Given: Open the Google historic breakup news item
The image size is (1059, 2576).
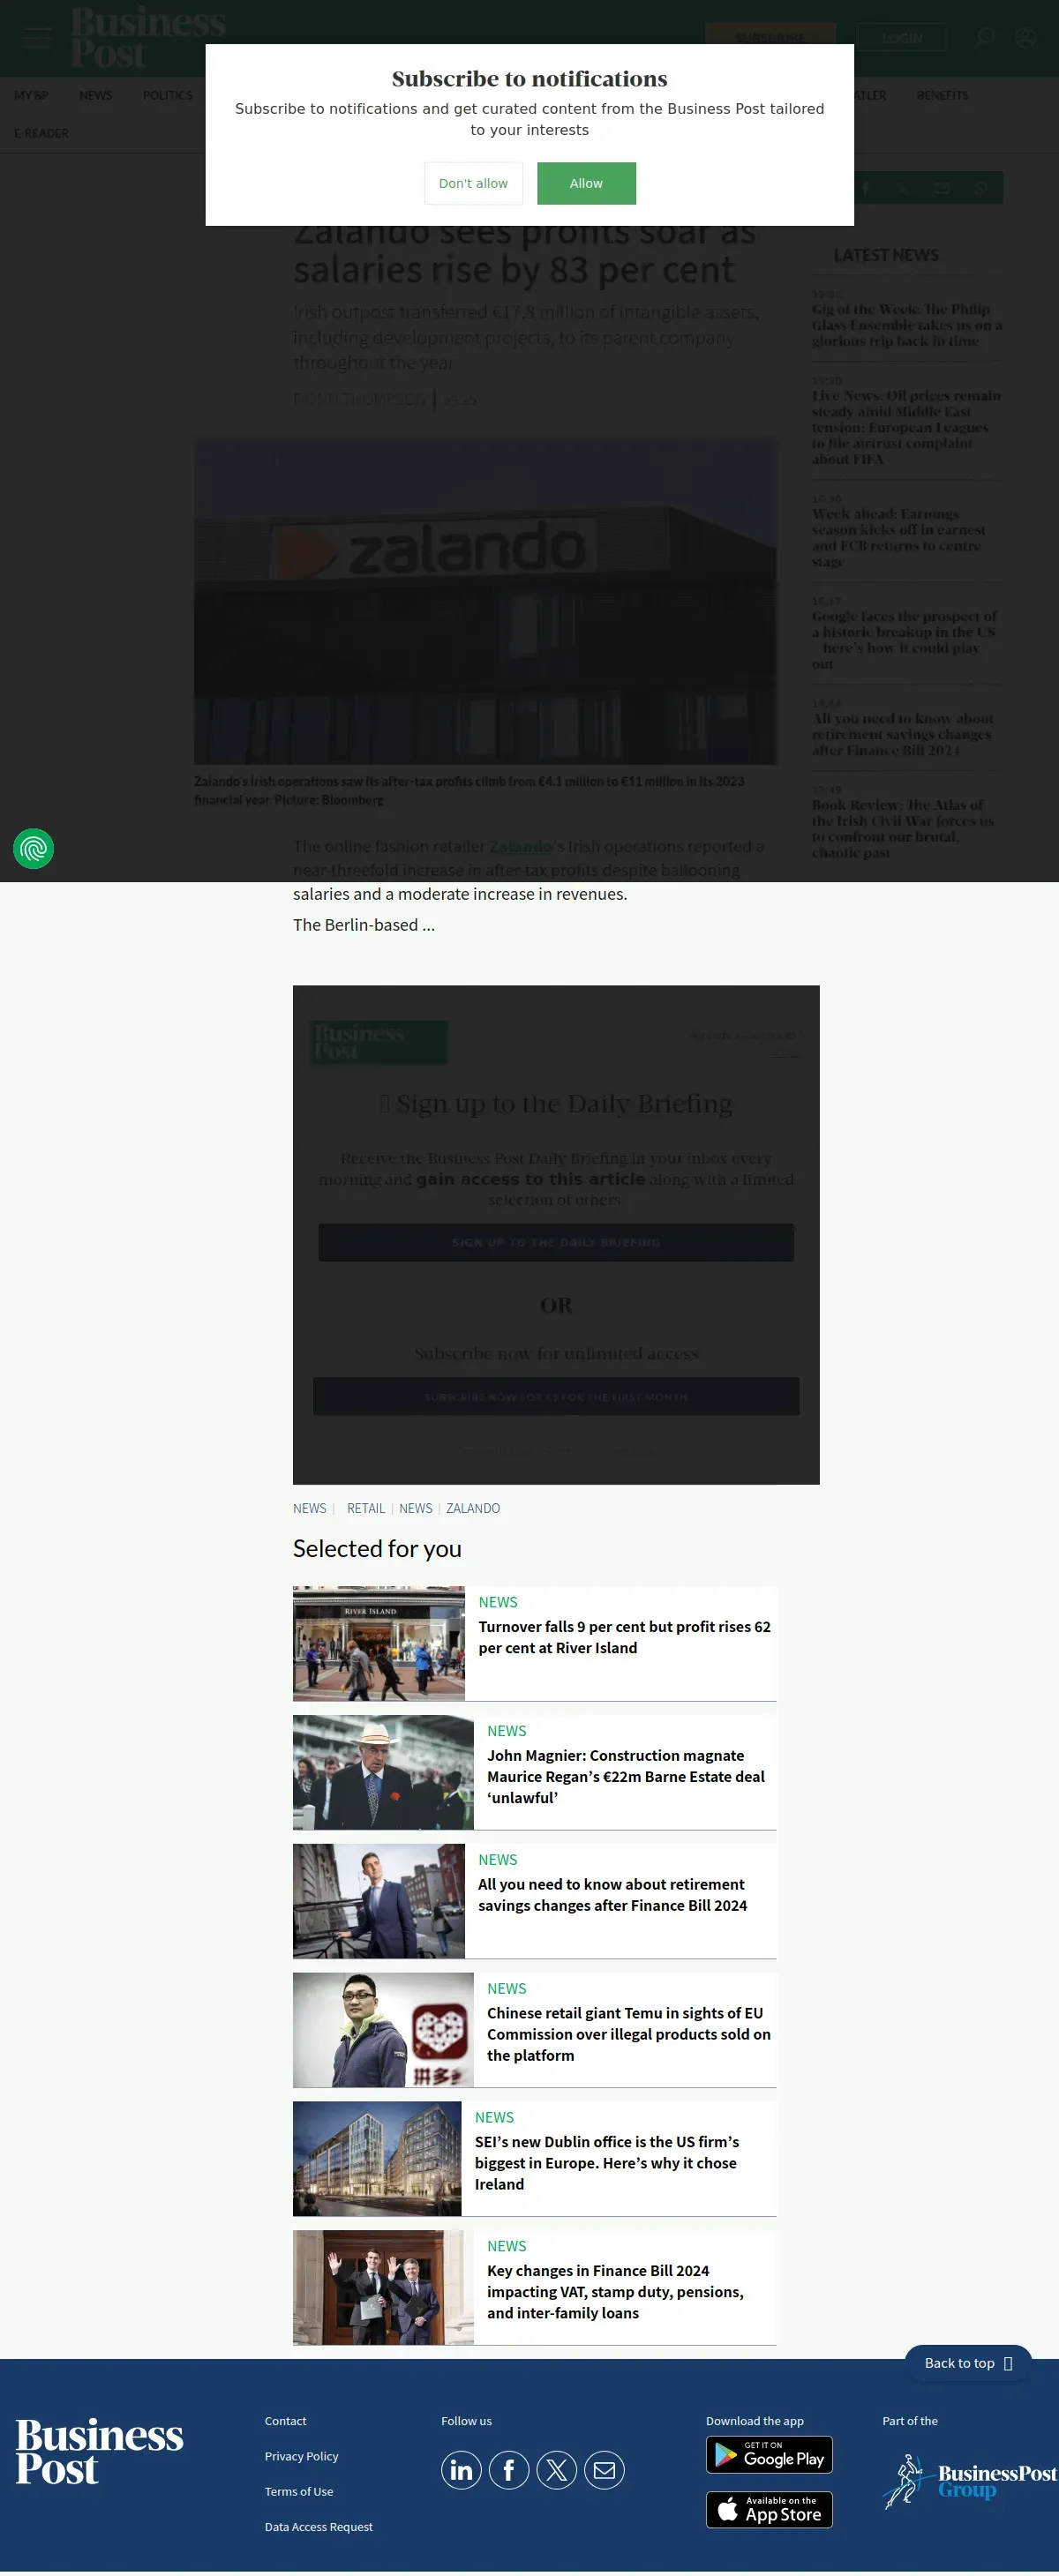Looking at the screenshot, I should [904, 640].
